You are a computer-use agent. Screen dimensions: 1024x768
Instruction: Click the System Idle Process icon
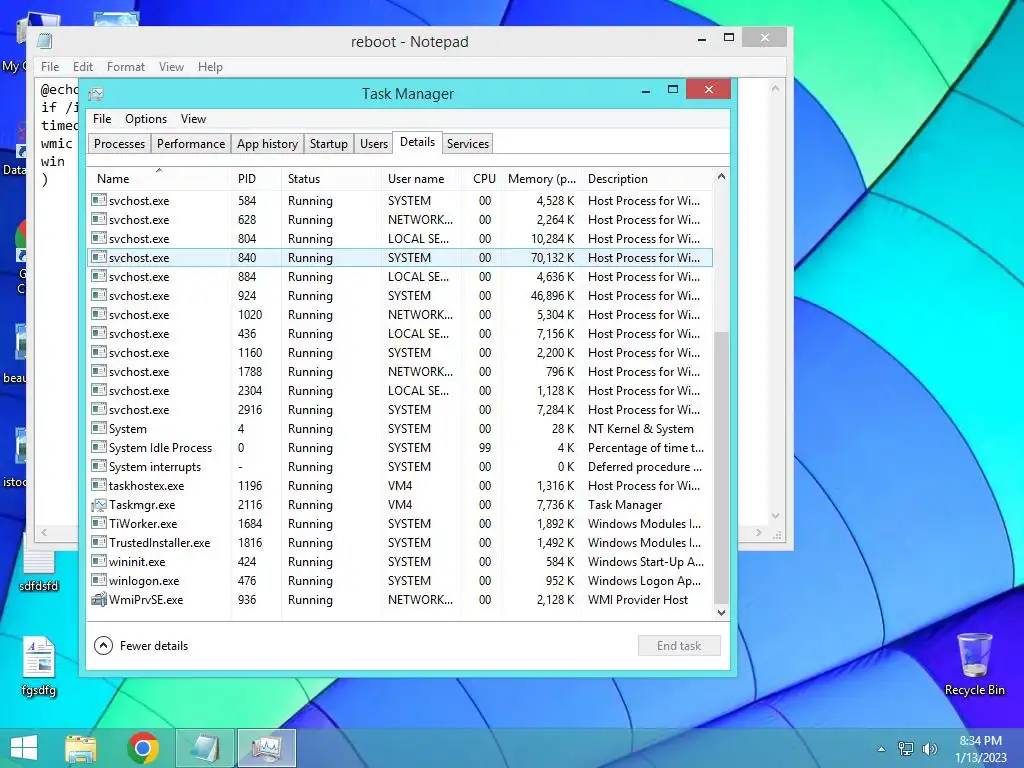coord(99,447)
